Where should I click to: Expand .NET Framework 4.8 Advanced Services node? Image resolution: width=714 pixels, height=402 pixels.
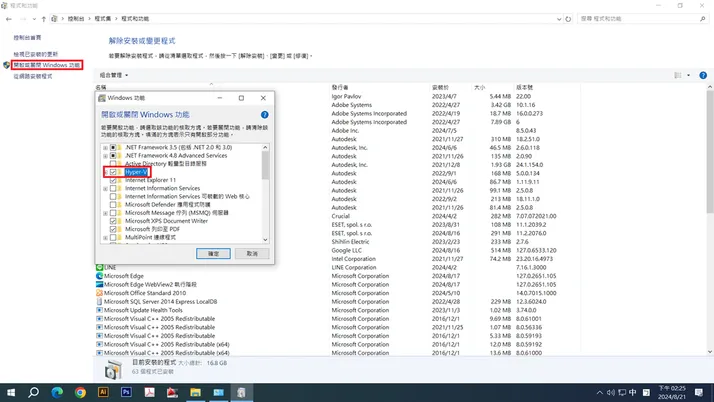[x=105, y=156]
